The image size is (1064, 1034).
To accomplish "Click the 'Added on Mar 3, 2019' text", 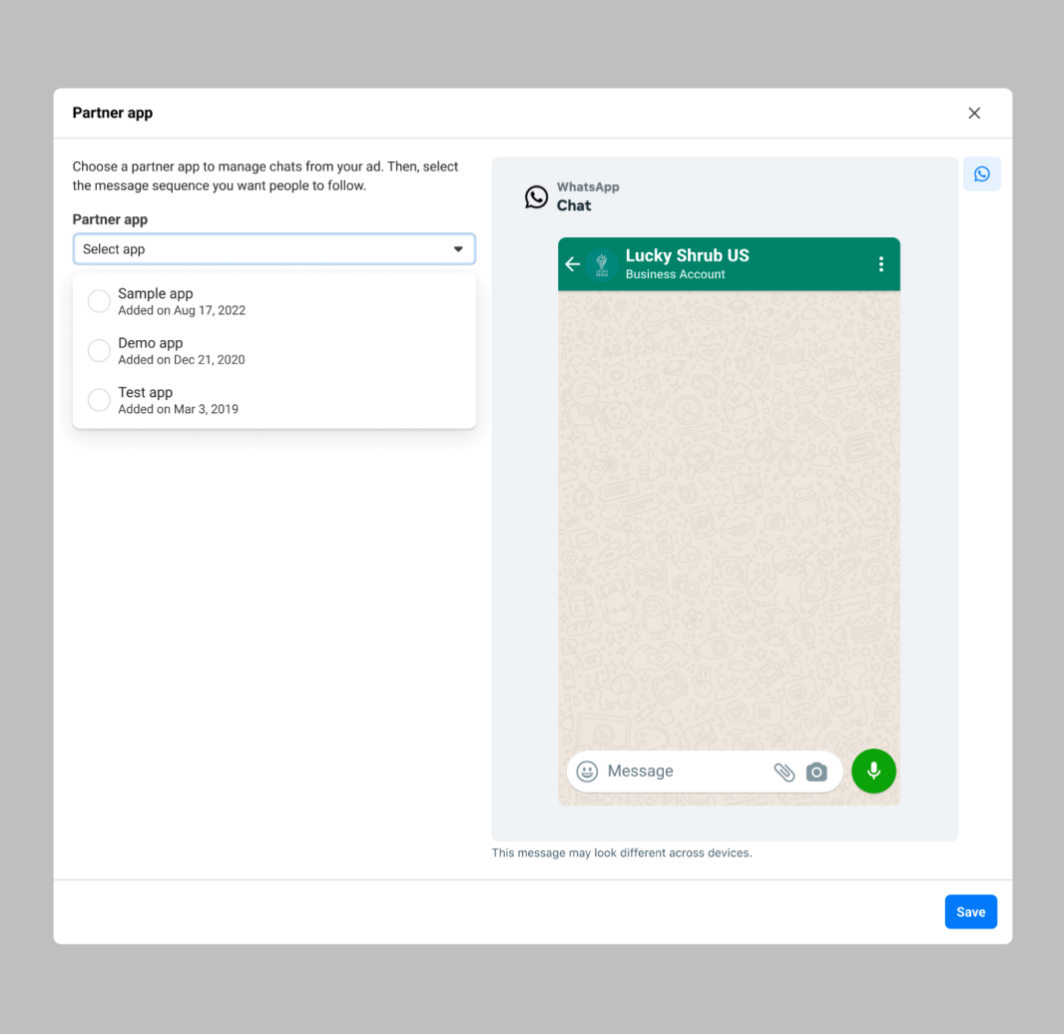I will coord(178,410).
